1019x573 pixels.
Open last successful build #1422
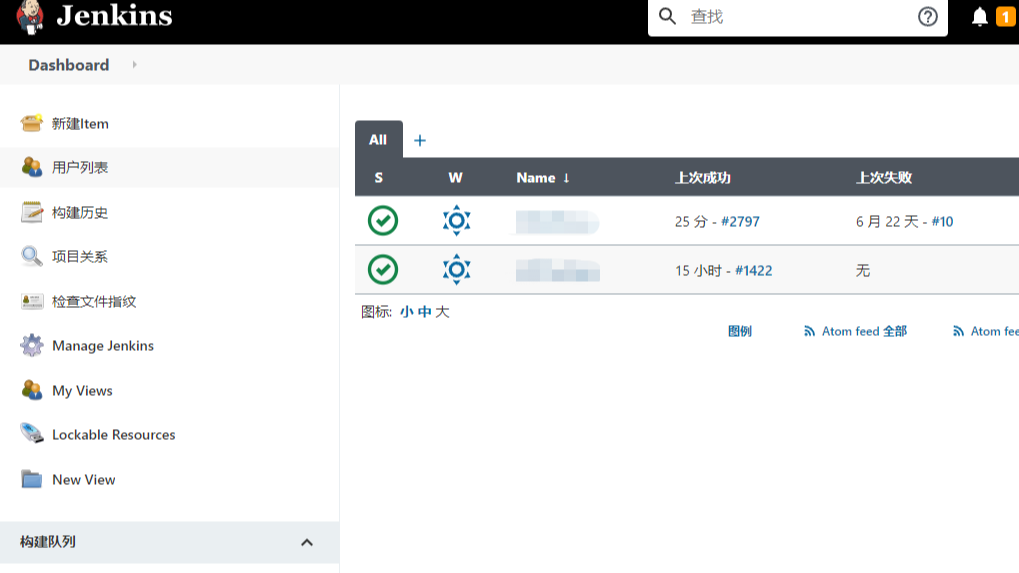point(754,270)
